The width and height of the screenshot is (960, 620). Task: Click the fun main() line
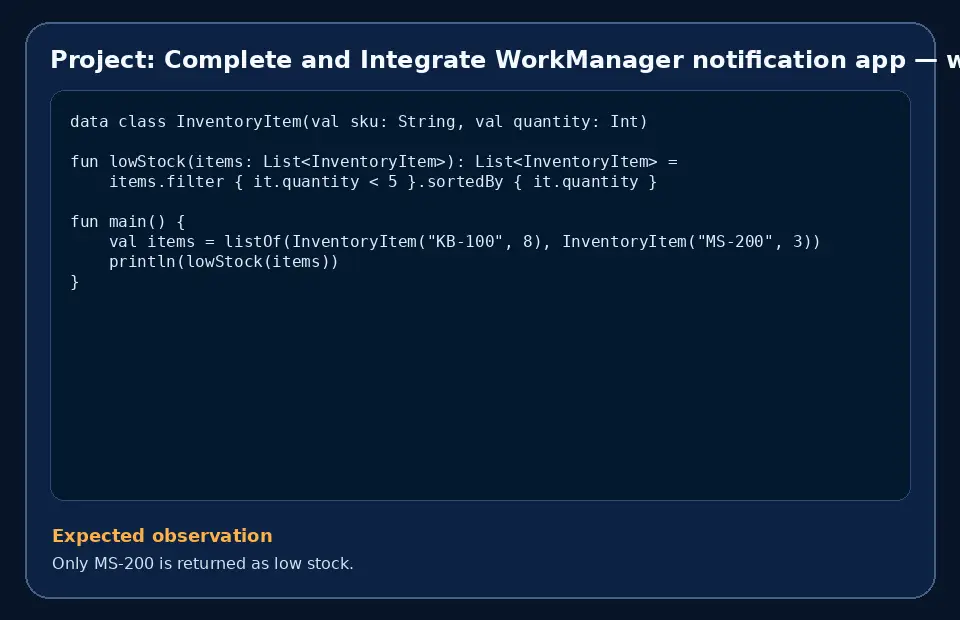click(x=127, y=222)
